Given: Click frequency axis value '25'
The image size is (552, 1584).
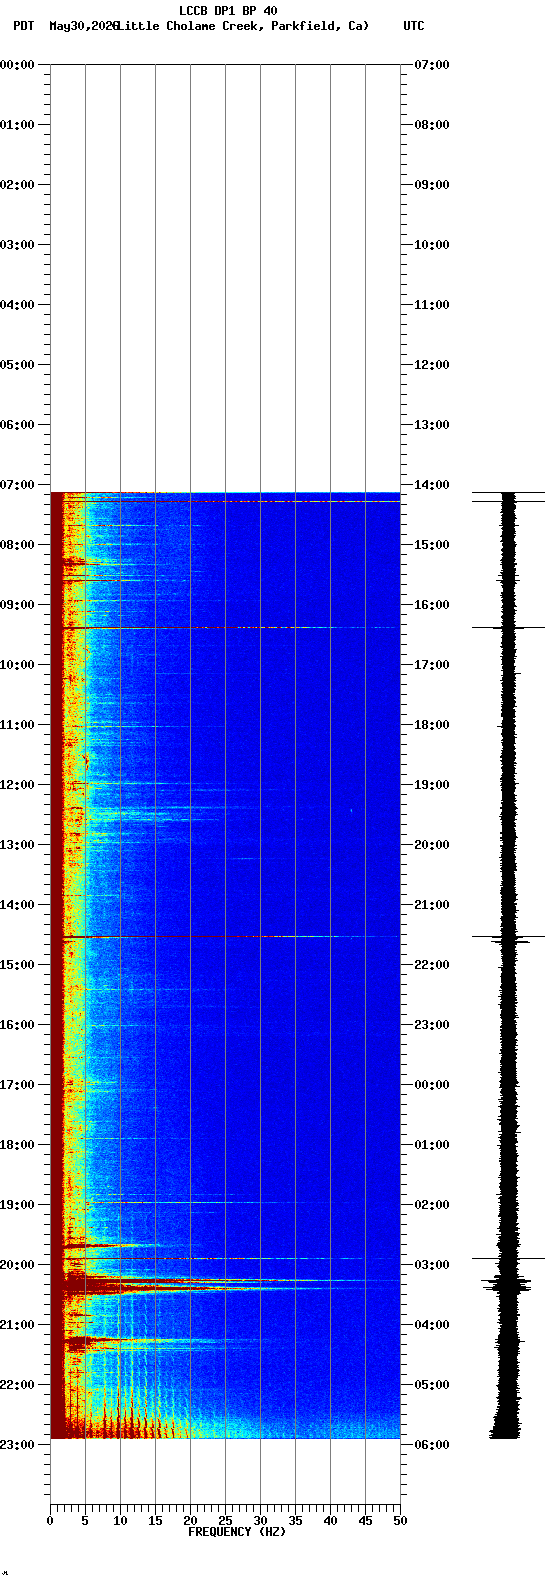Looking at the screenshot, I should pos(225,1521).
